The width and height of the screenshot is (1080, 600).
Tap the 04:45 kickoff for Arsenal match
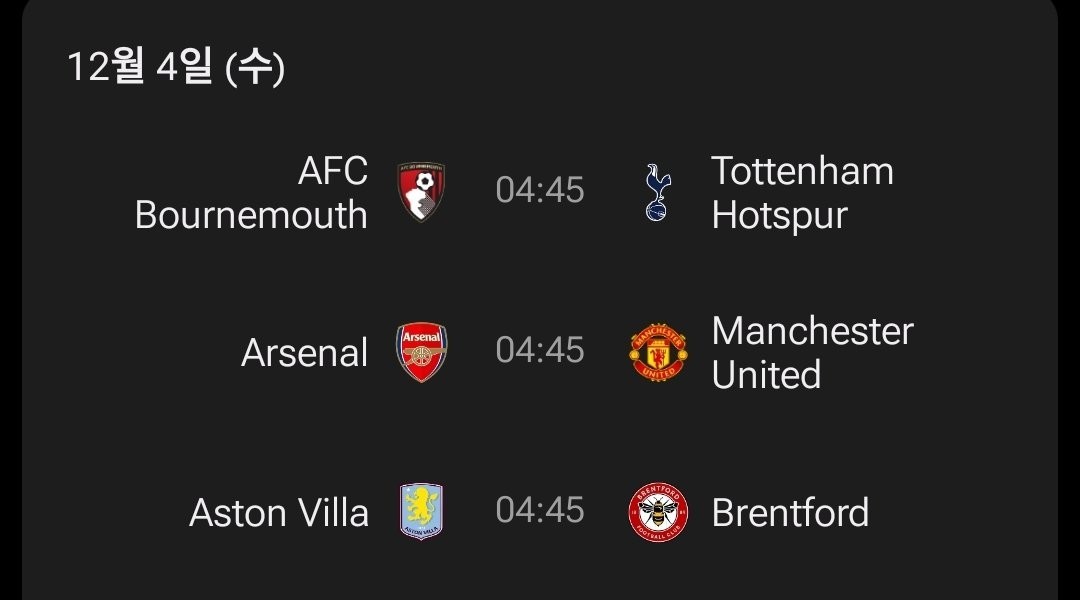pos(540,350)
